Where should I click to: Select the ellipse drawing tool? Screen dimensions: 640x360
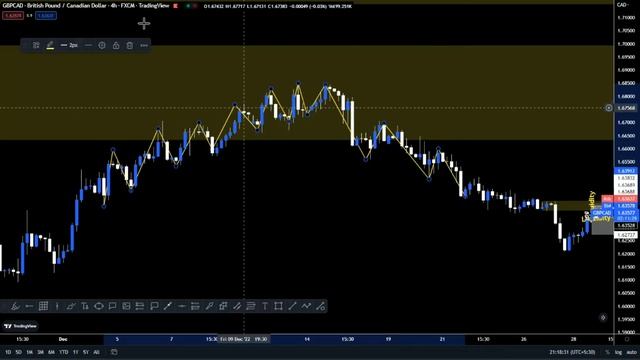[x=98, y=306]
